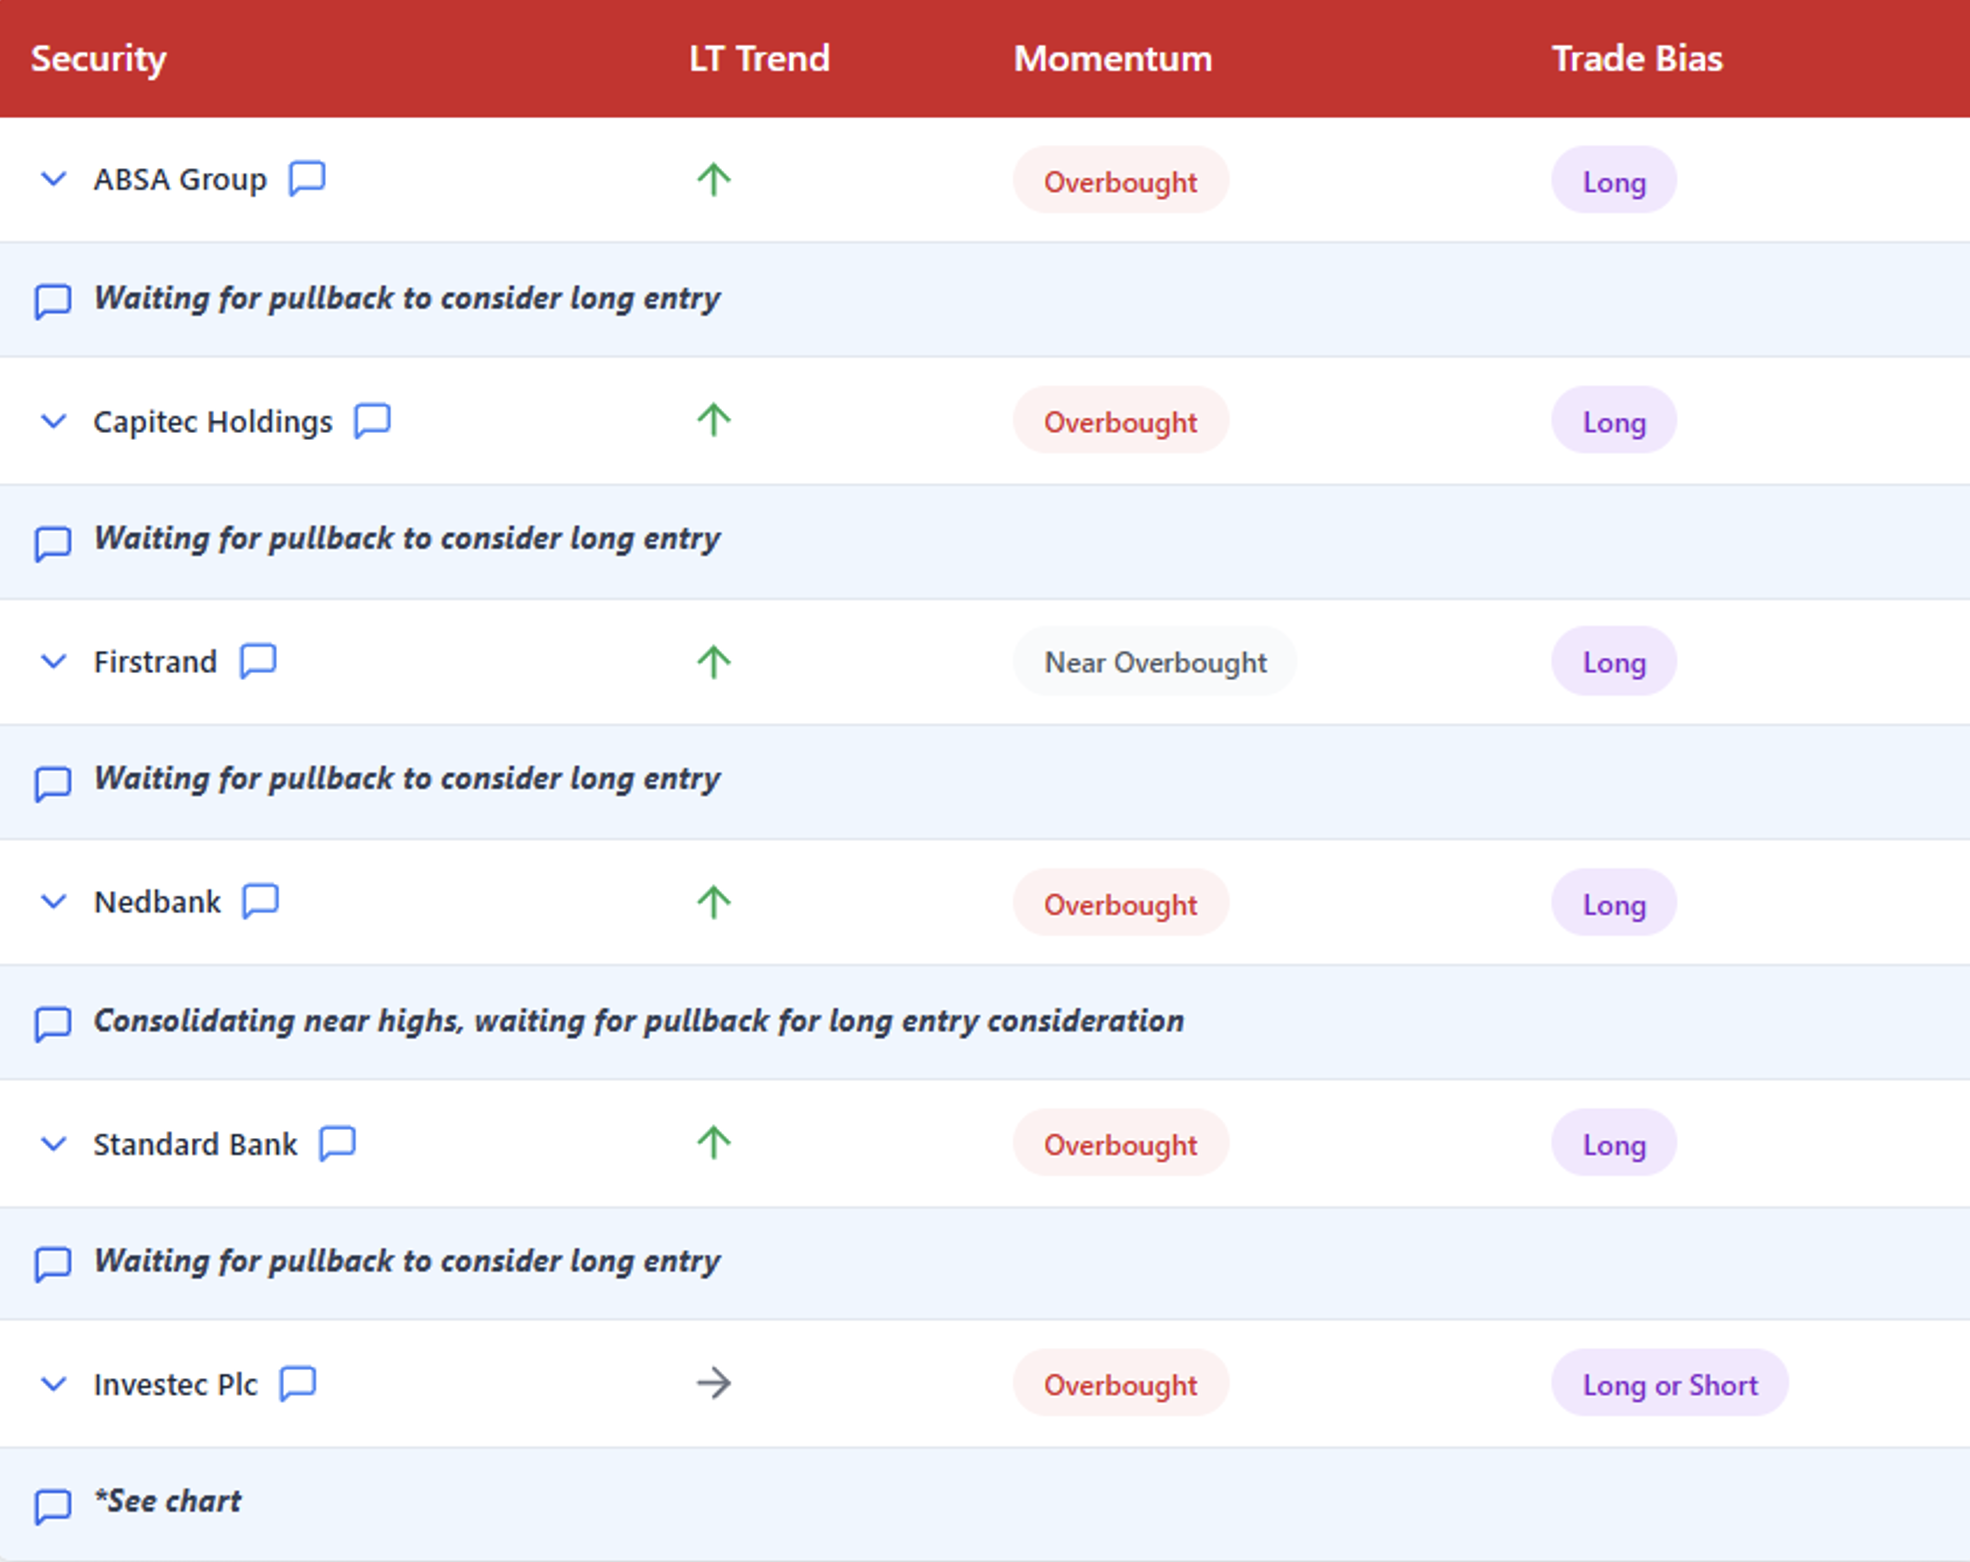
Task: Collapse the ABSA Group row chevron
Action: [54, 180]
